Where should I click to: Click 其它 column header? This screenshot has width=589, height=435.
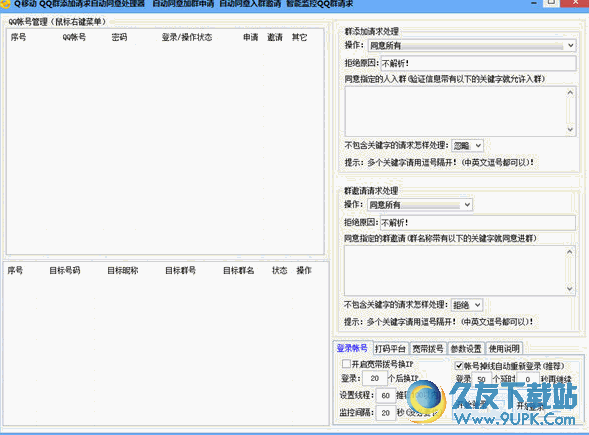(x=299, y=37)
